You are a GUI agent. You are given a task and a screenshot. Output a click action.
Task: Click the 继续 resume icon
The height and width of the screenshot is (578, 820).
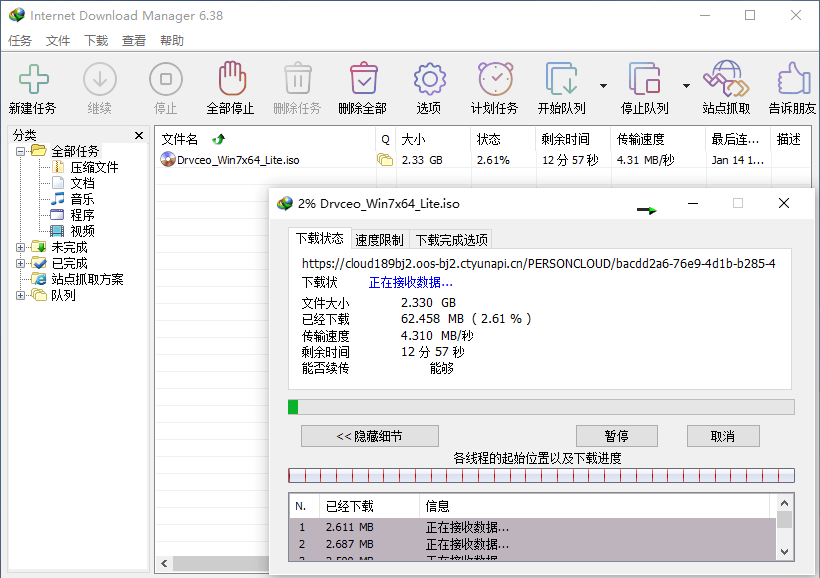tap(99, 80)
